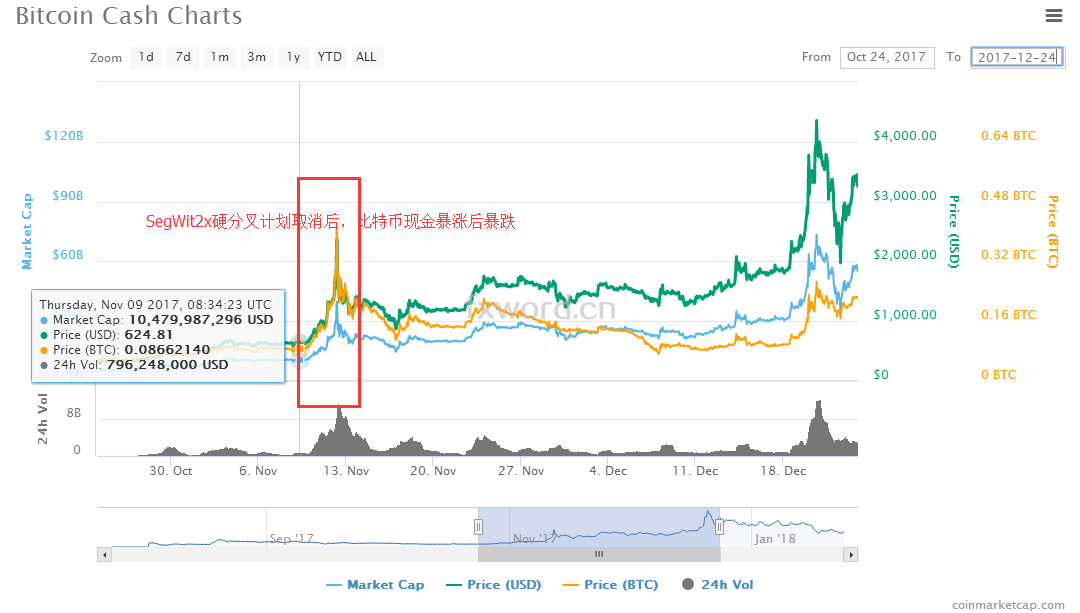Set zoom to 1y
The height and width of the screenshot is (613, 1080).
click(x=293, y=57)
